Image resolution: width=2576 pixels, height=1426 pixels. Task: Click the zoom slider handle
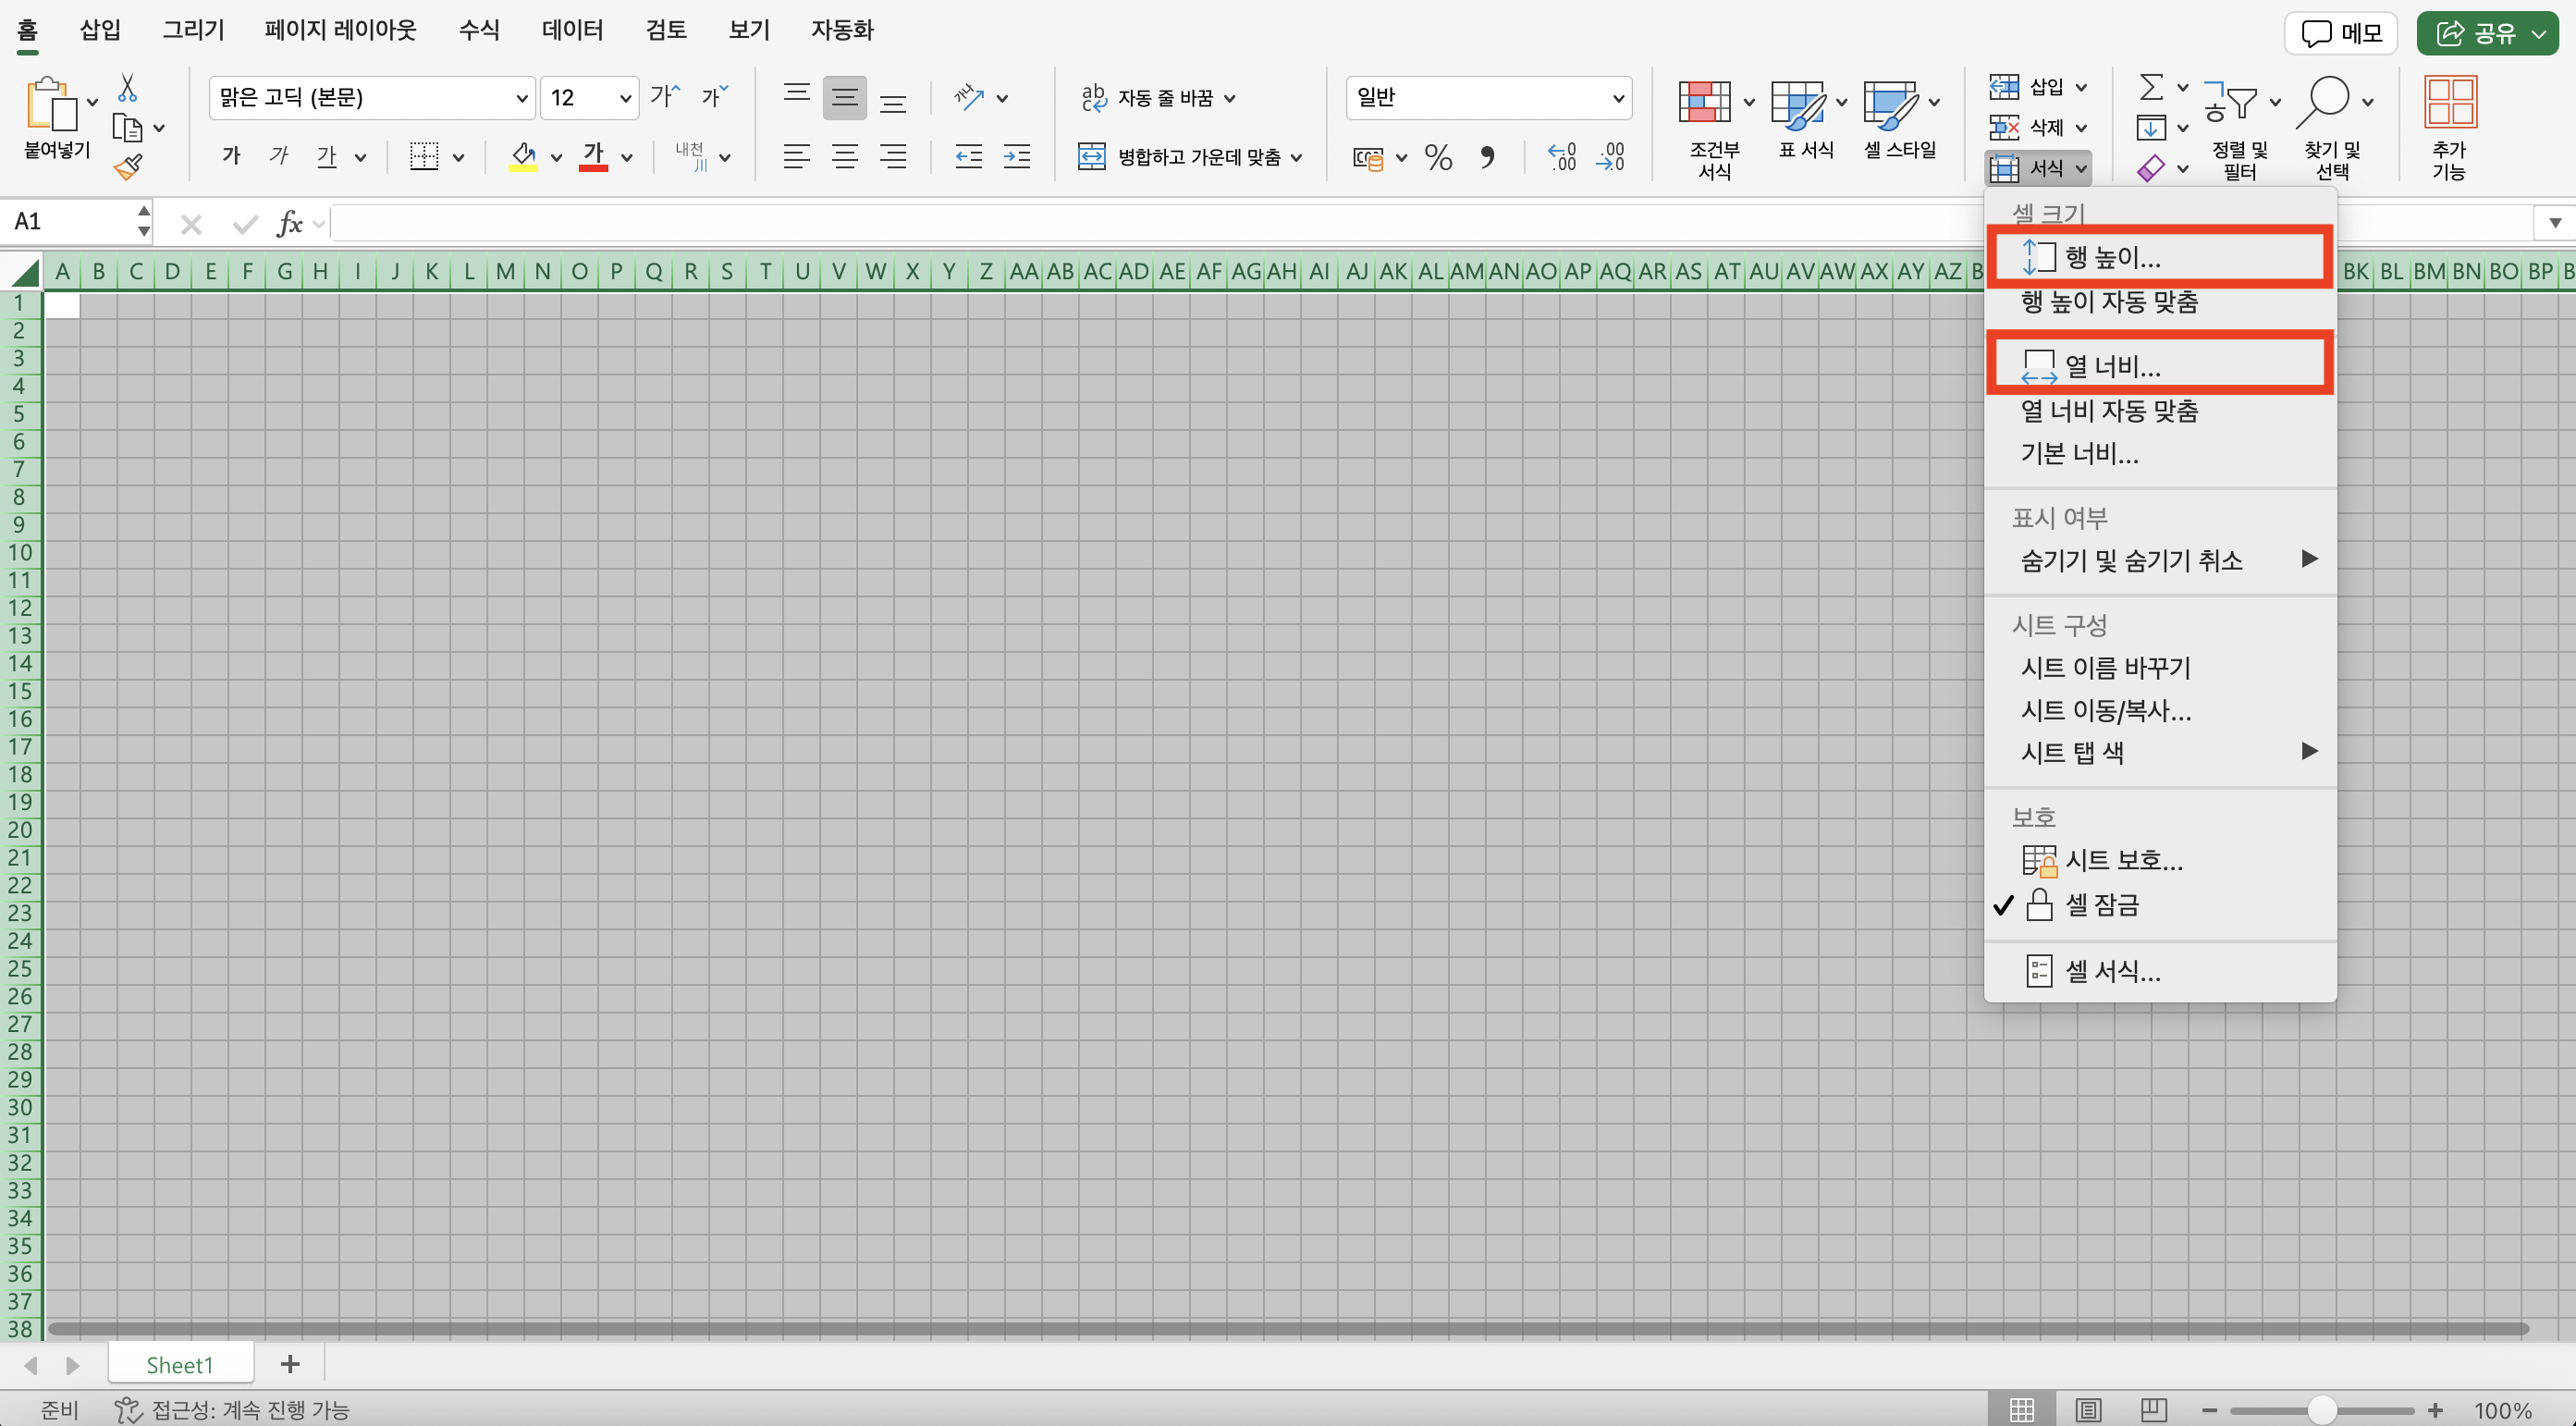click(x=2322, y=1410)
